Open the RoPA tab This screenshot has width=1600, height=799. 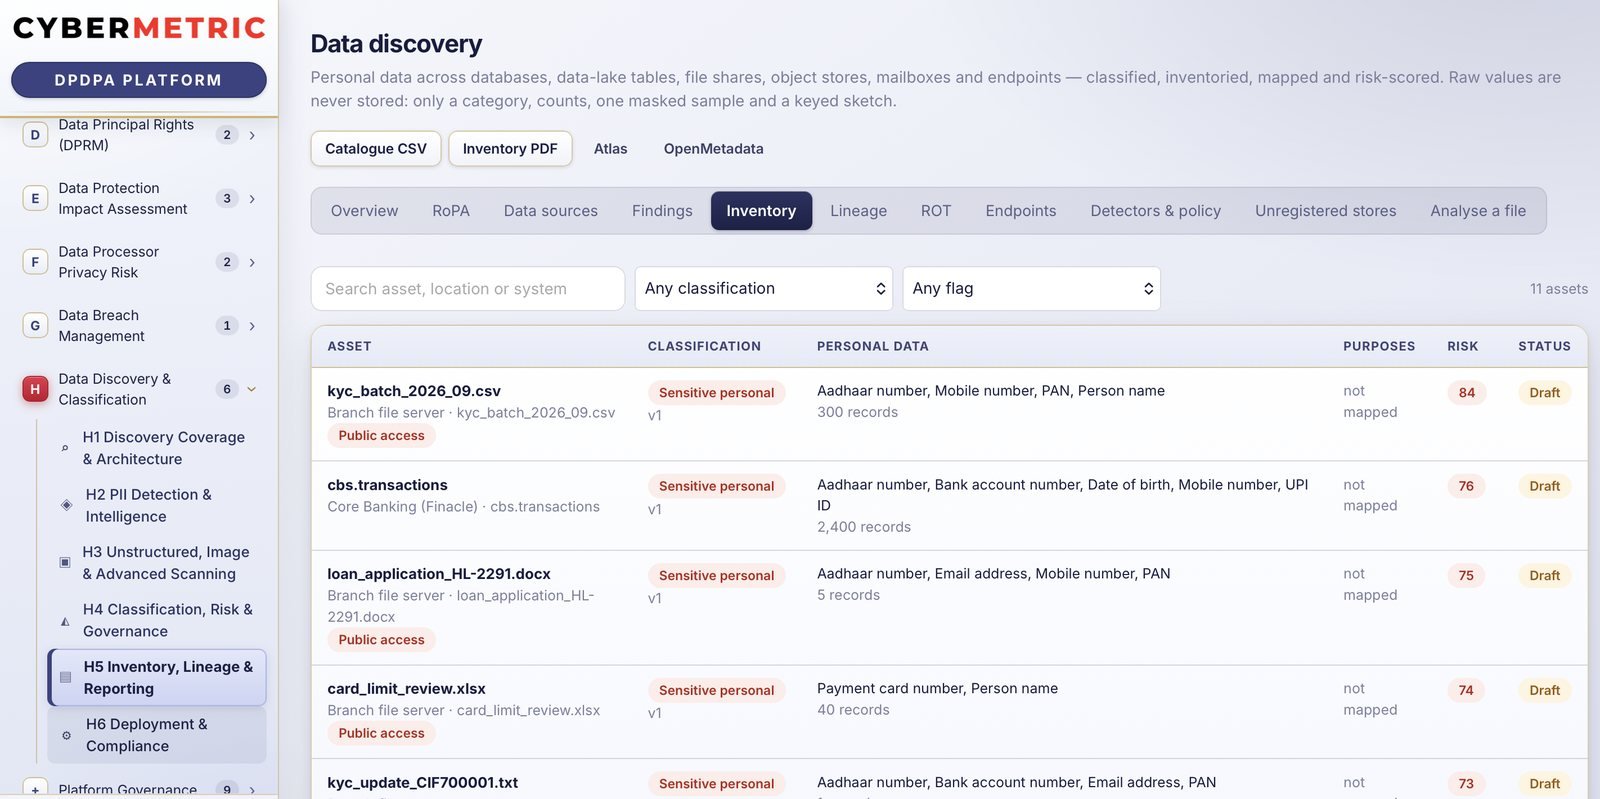[451, 211]
